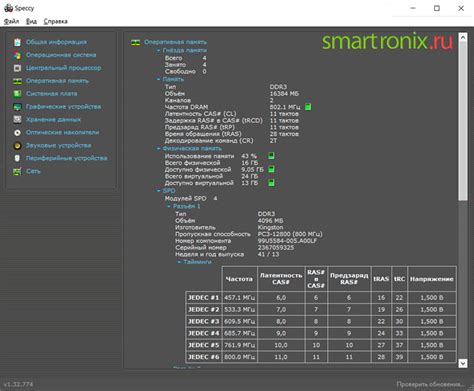The width and height of the screenshot is (474, 391).
Task: Collapse the Разъём 1 node
Action: pos(169,206)
